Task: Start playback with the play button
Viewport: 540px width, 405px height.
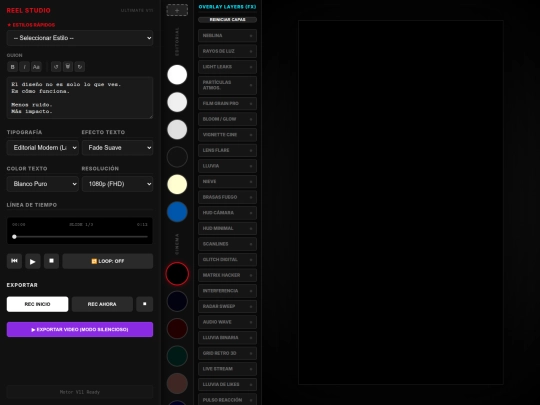Action: (33, 261)
